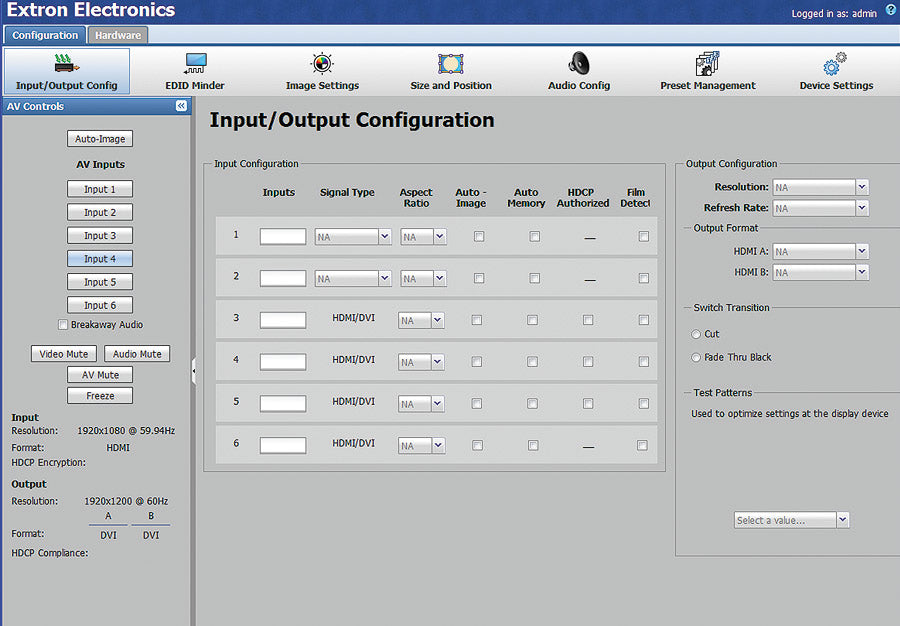
Task: Click the Video Mute button
Action: click(64, 354)
